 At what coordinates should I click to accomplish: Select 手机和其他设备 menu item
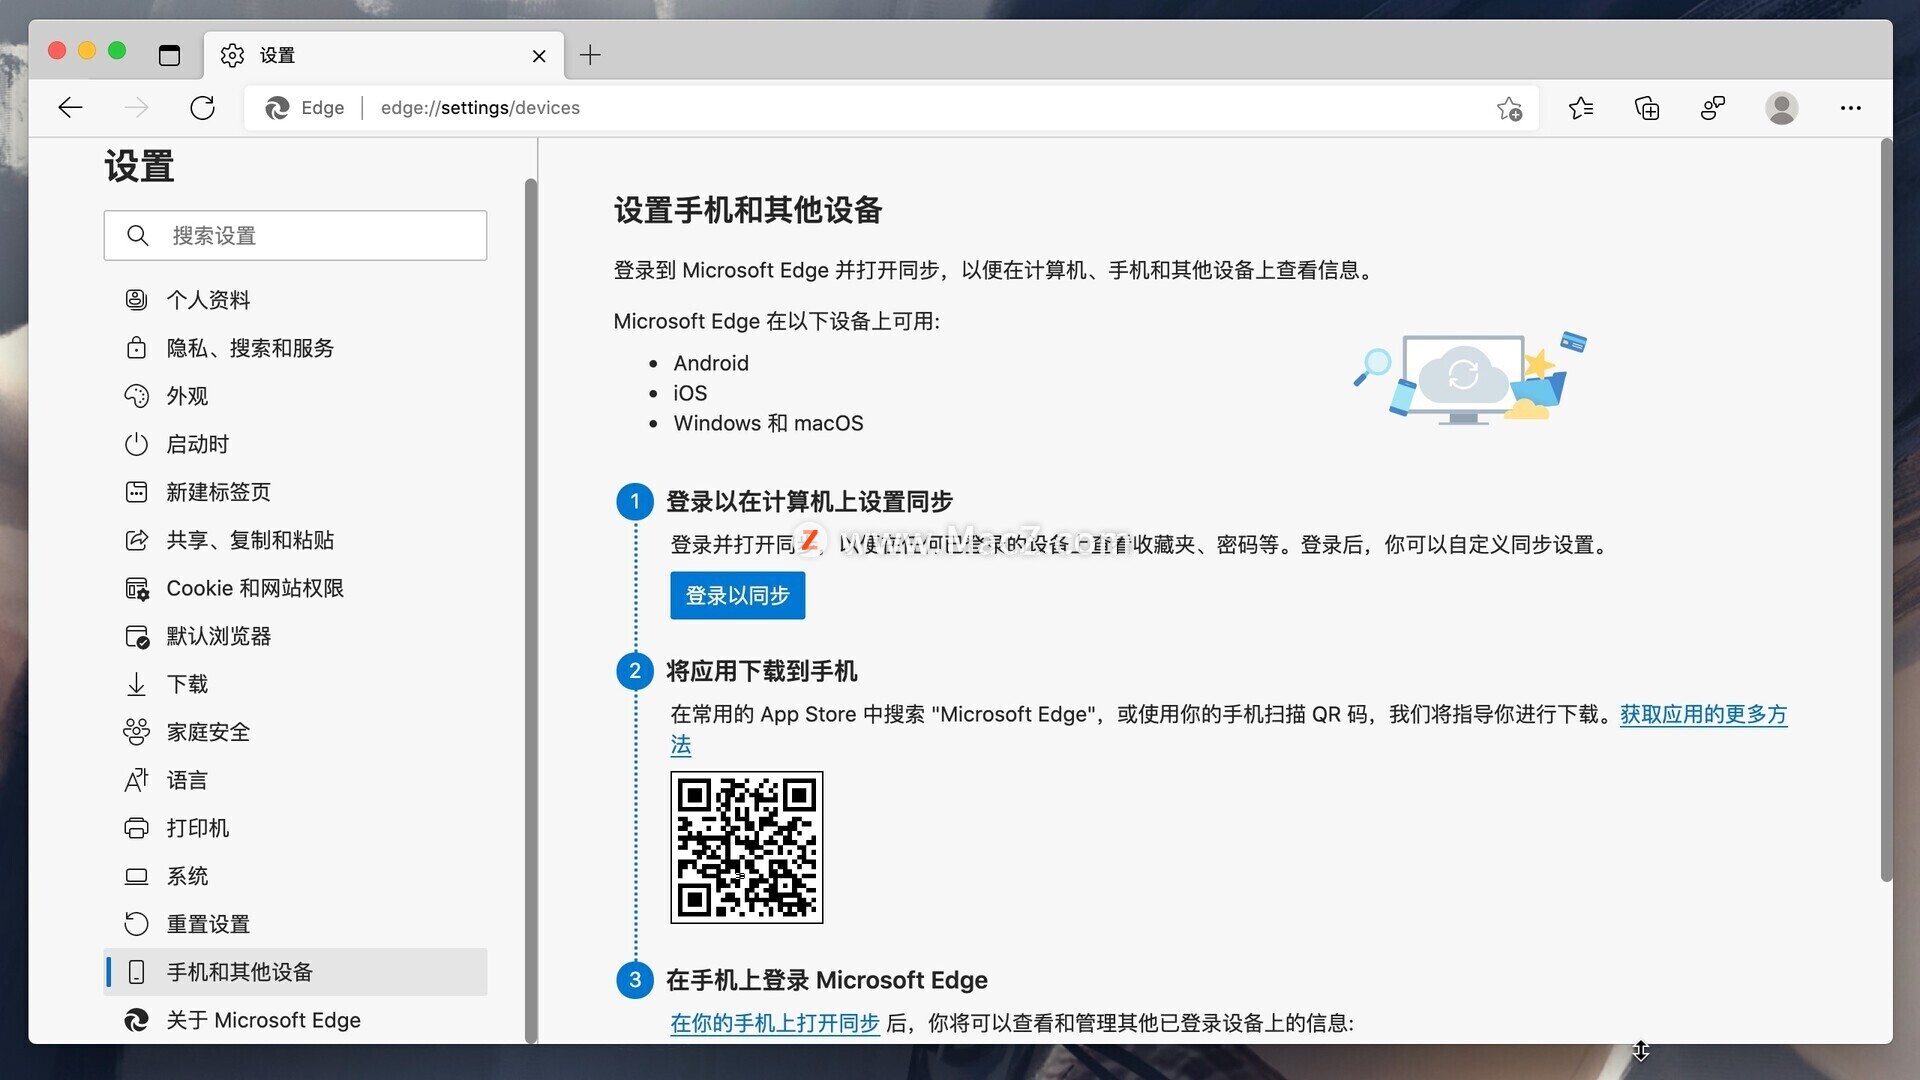coord(295,971)
